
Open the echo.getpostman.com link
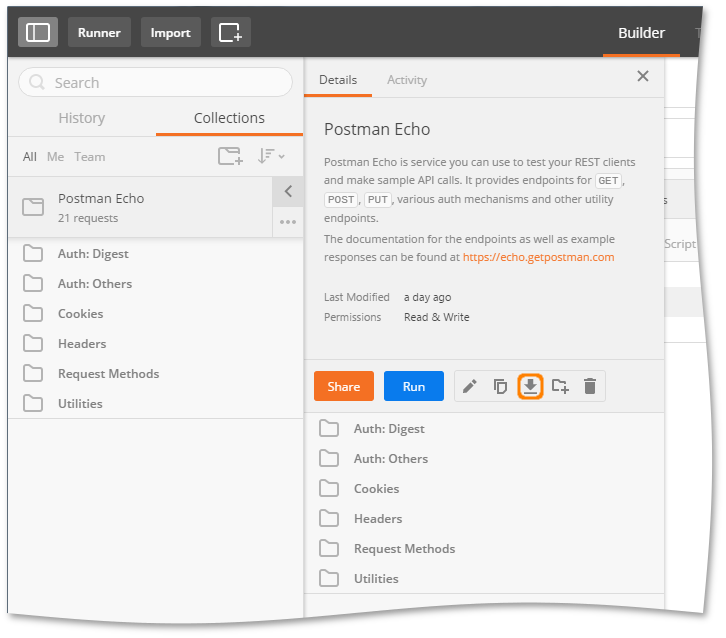point(538,257)
